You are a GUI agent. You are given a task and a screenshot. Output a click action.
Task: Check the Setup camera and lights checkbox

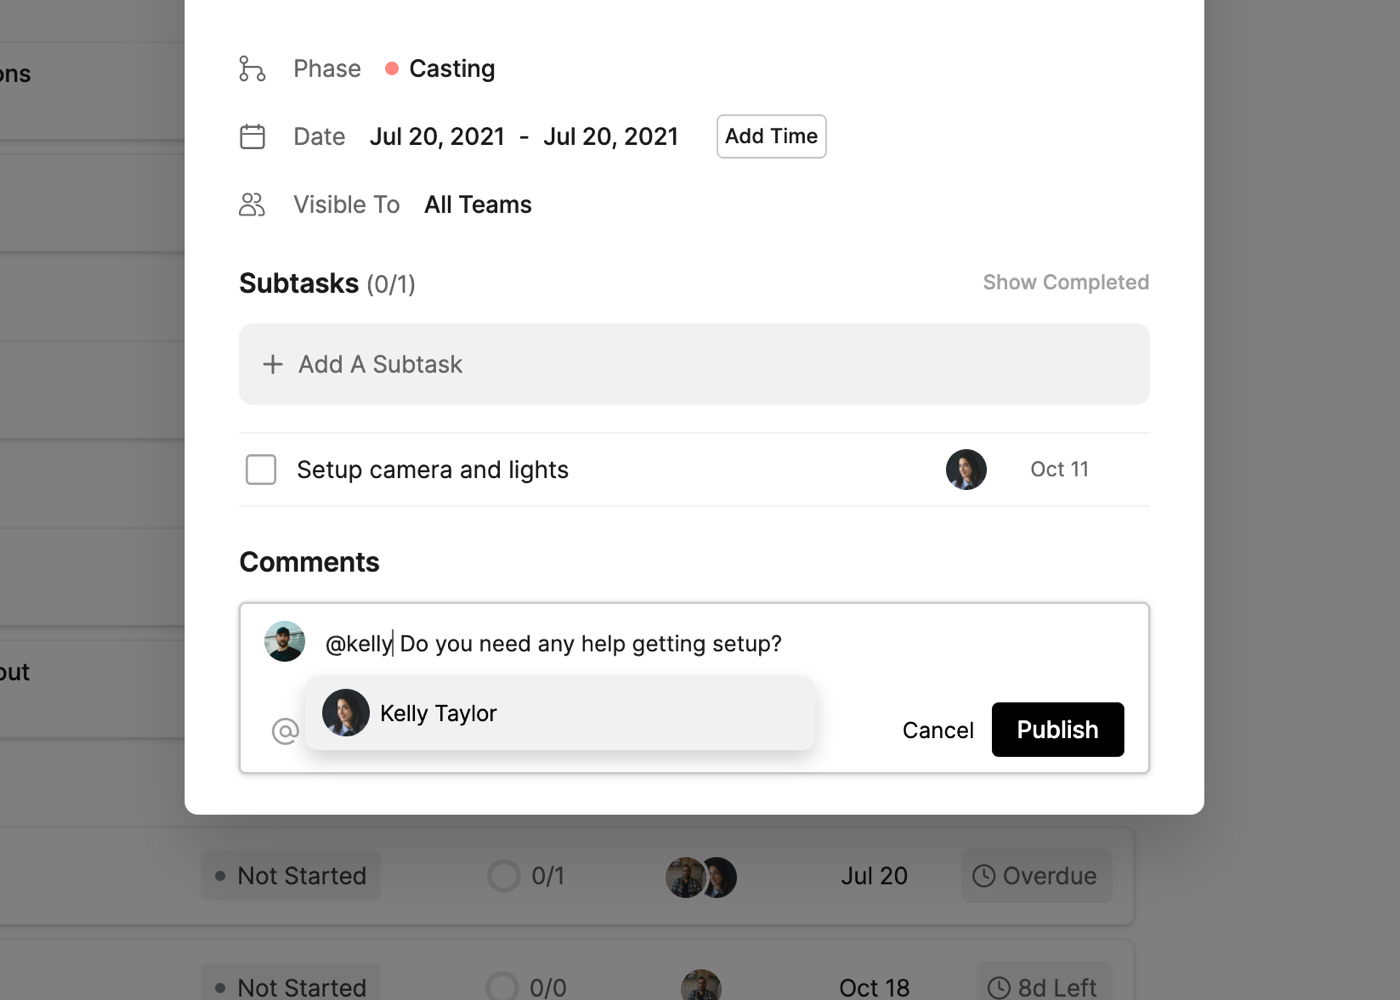[261, 470]
